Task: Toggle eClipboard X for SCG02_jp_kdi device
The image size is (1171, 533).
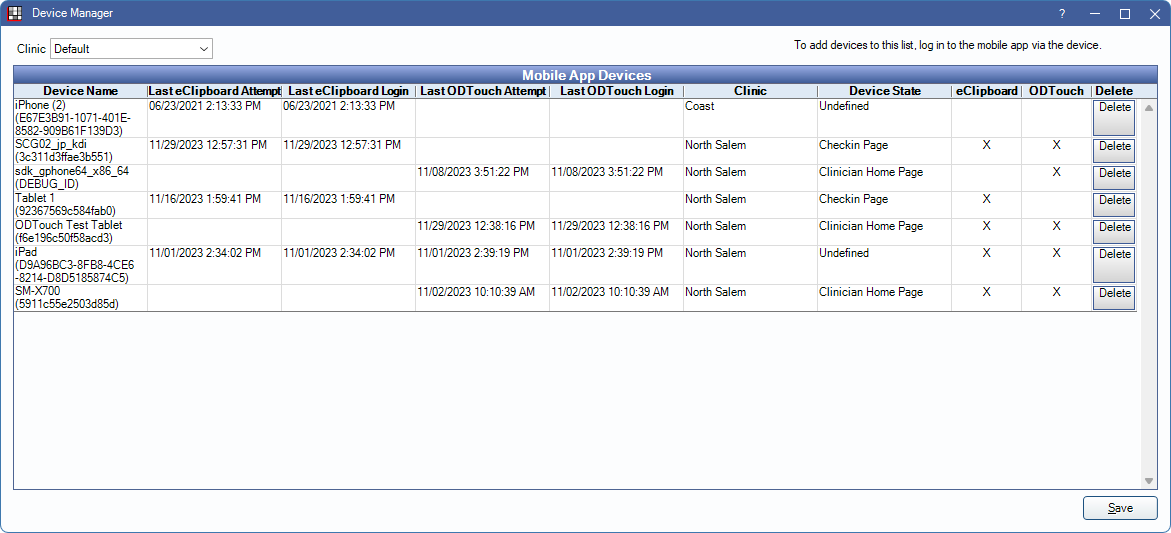Action: tap(986, 145)
